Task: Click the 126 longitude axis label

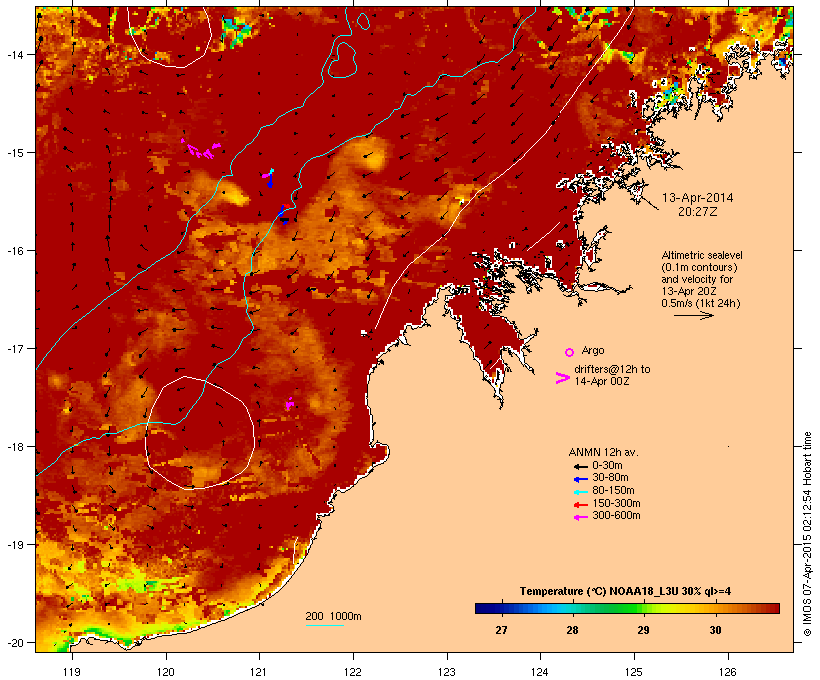Action: [728, 672]
